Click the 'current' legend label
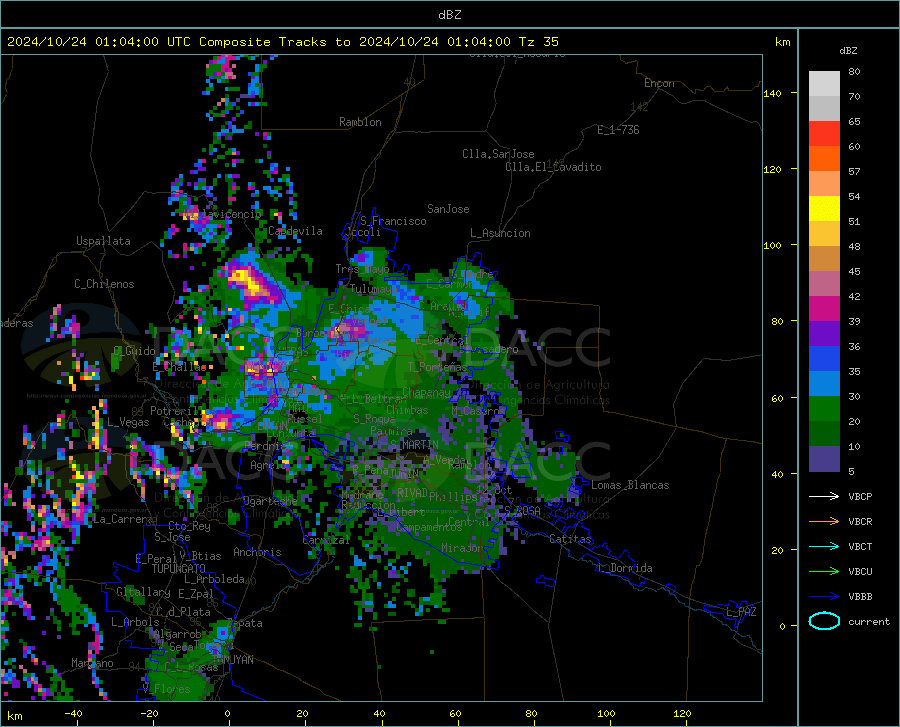 tap(869, 621)
